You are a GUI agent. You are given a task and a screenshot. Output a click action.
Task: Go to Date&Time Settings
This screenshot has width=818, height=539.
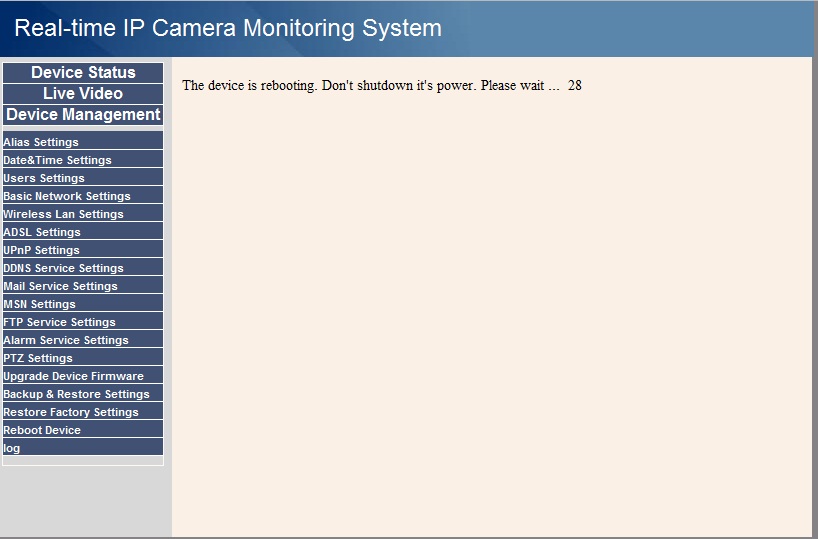point(83,159)
